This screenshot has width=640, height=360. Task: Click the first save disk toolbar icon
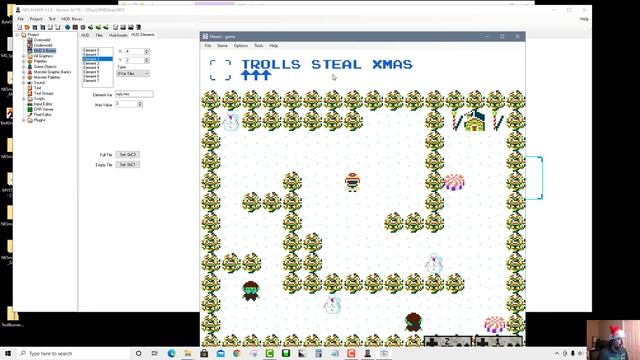(x=35, y=27)
